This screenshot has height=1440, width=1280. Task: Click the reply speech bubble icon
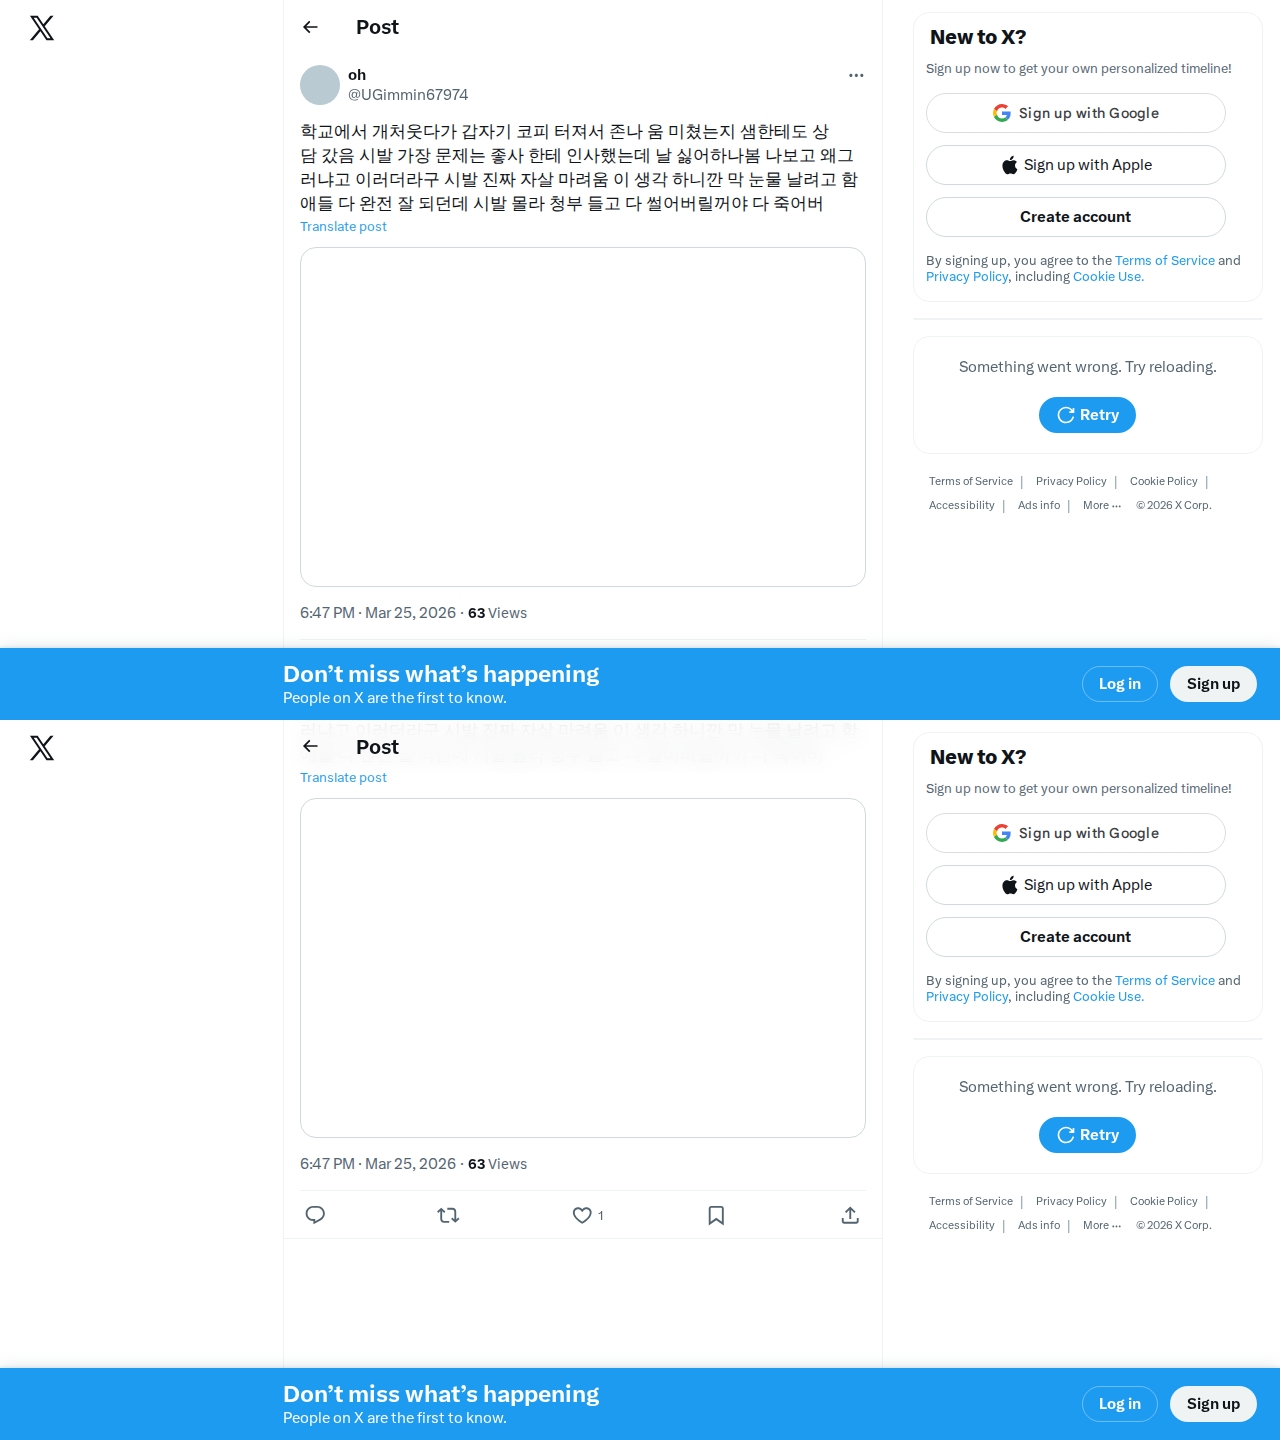[x=315, y=1215]
